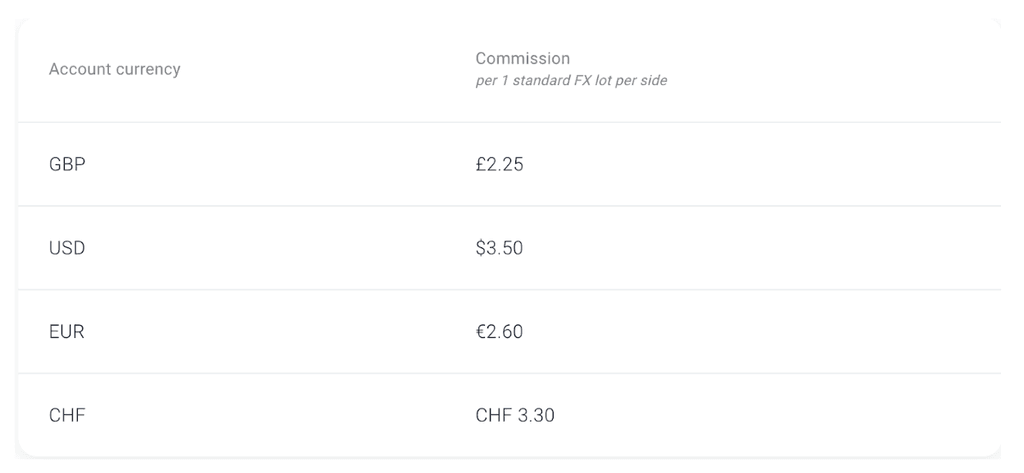Select the EUR currency label

pos(66,332)
